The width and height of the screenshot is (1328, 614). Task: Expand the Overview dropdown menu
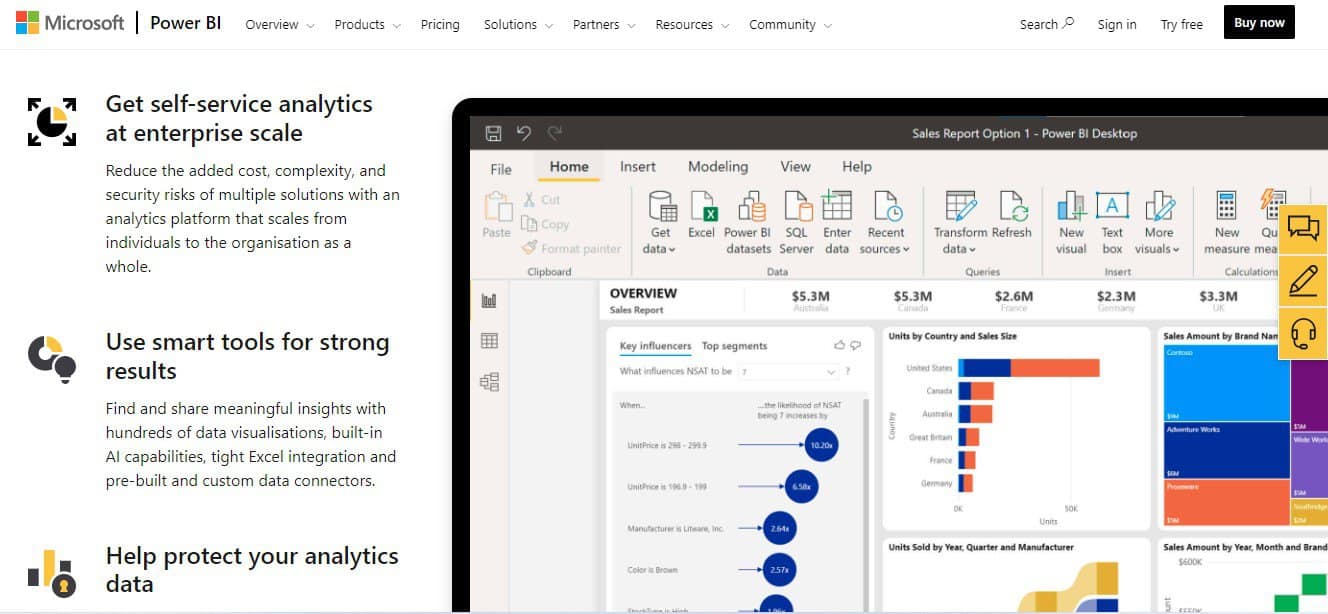click(279, 25)
